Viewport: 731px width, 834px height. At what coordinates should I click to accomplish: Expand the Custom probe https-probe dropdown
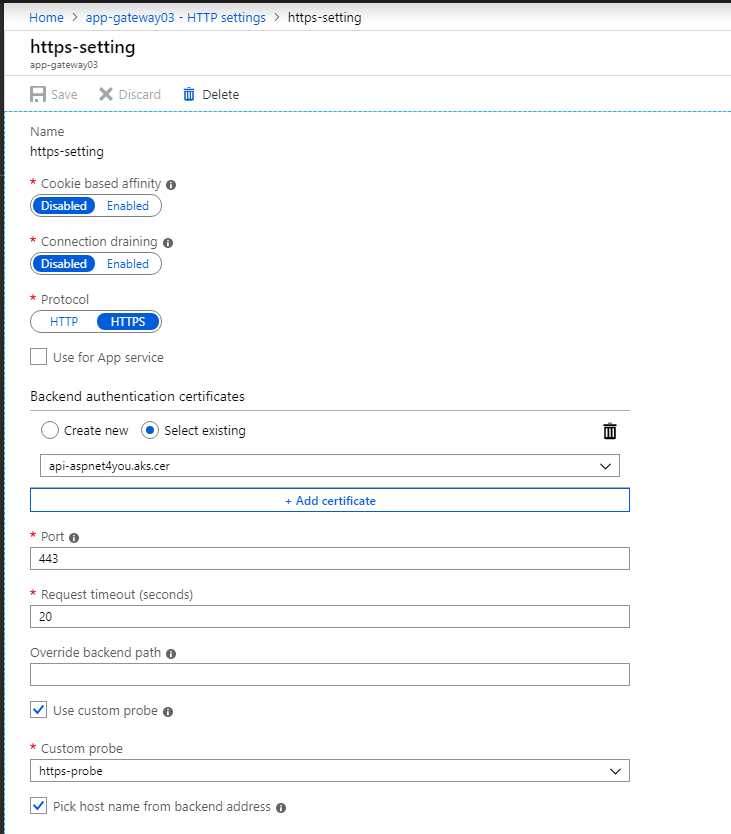coord(330,771)
